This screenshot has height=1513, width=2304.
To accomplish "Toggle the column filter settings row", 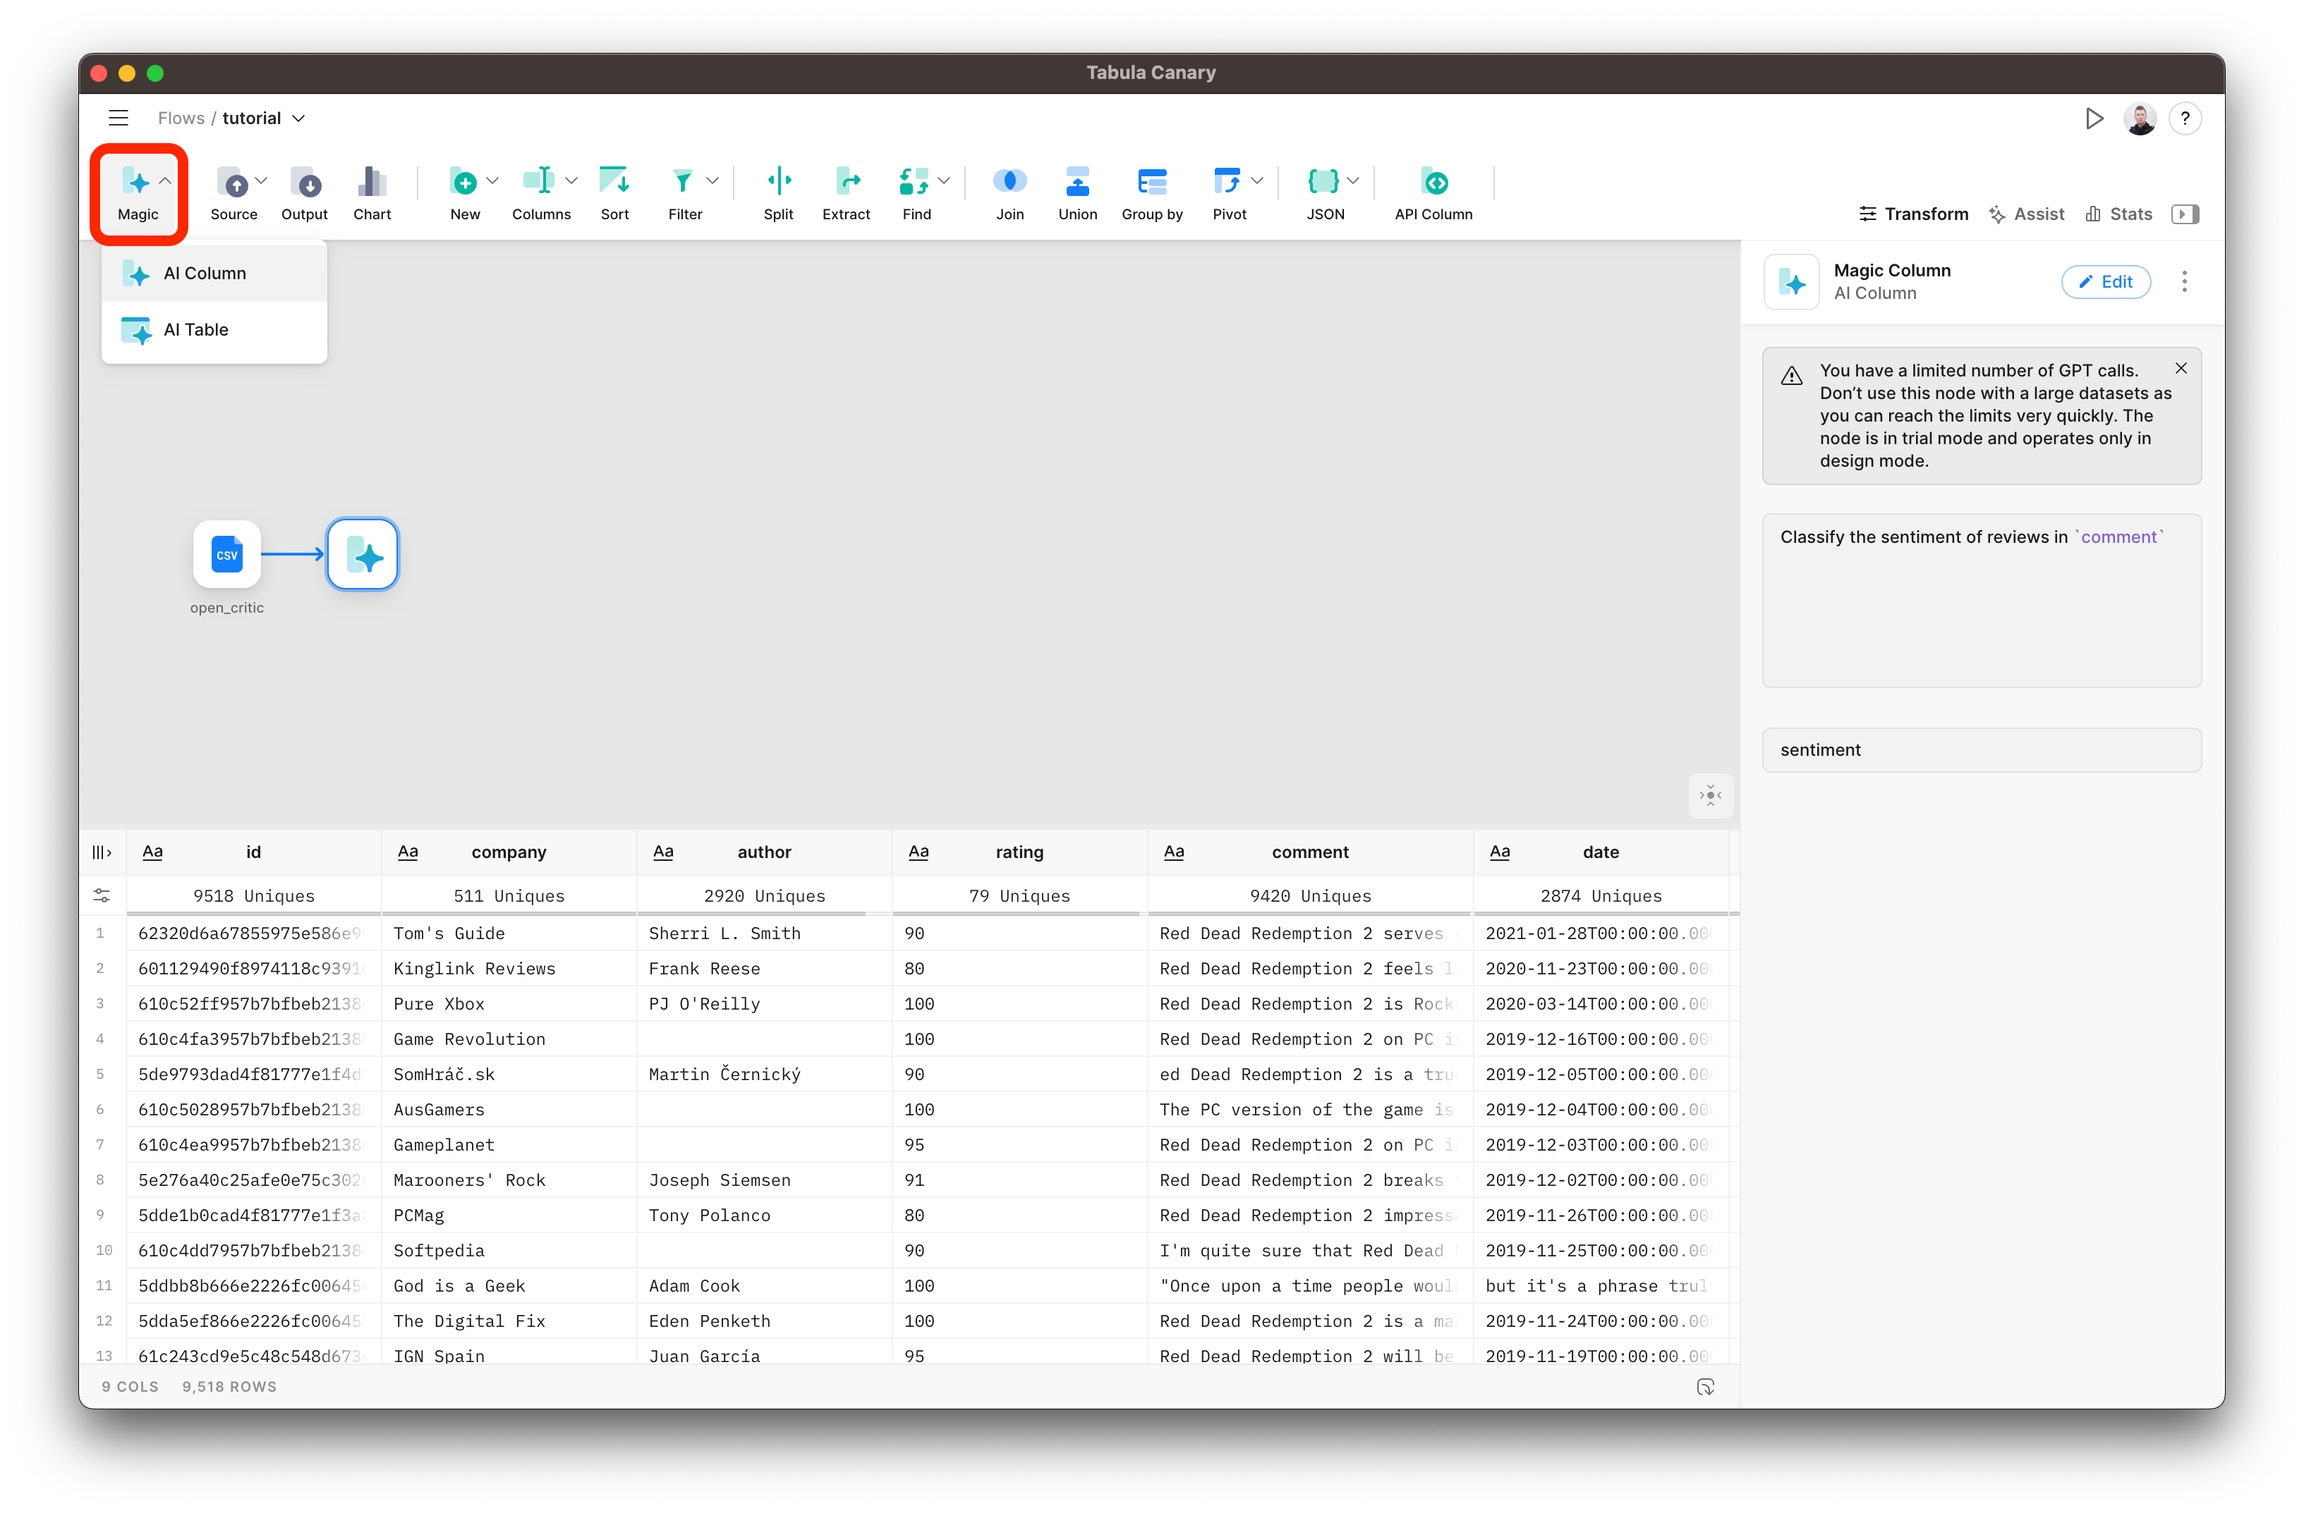I will tap(101, 896).
